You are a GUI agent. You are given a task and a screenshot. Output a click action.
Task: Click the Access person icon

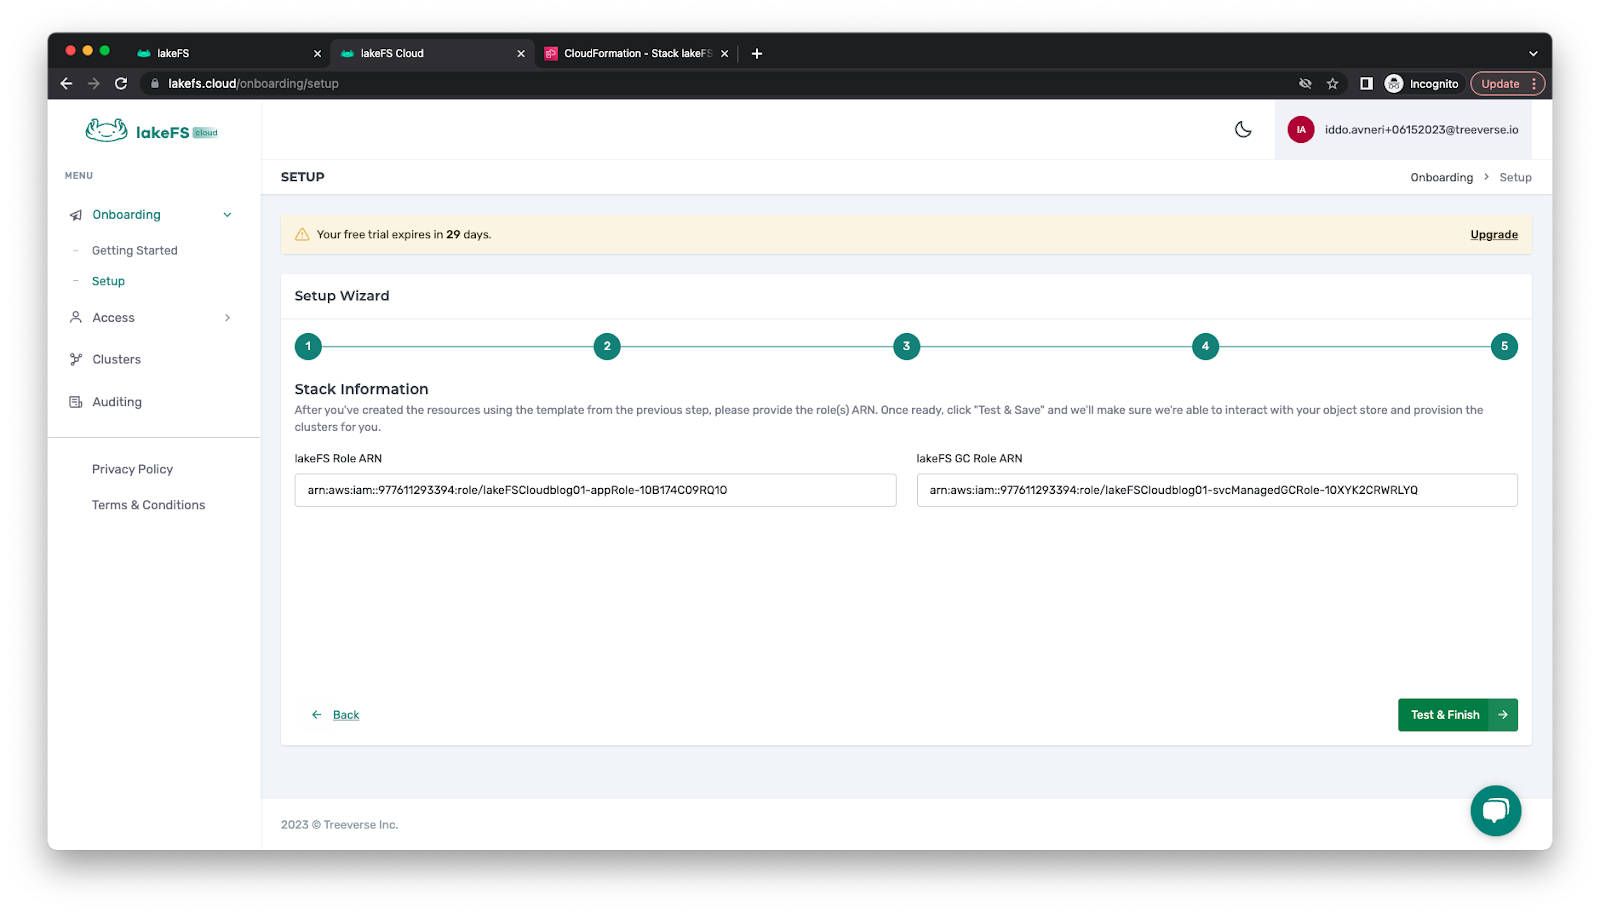[76, 317]
